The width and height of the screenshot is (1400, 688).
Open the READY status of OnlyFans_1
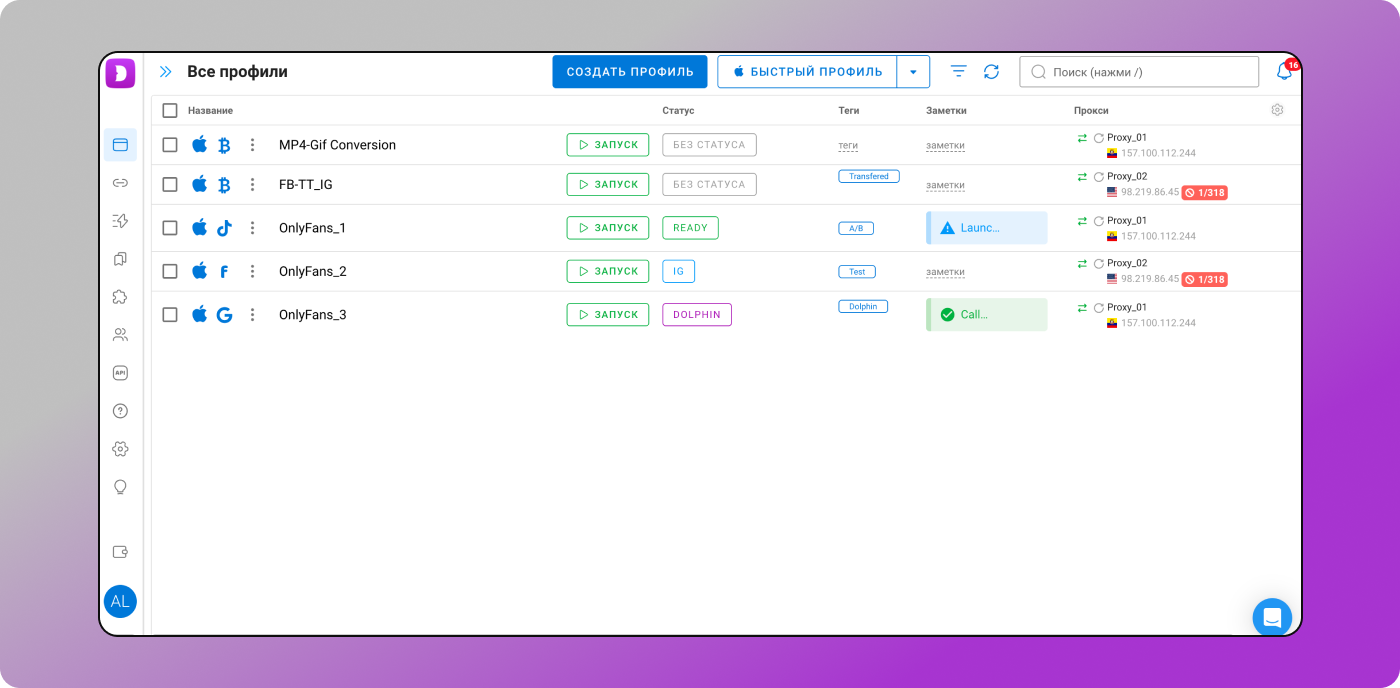(x=690, y=228)
